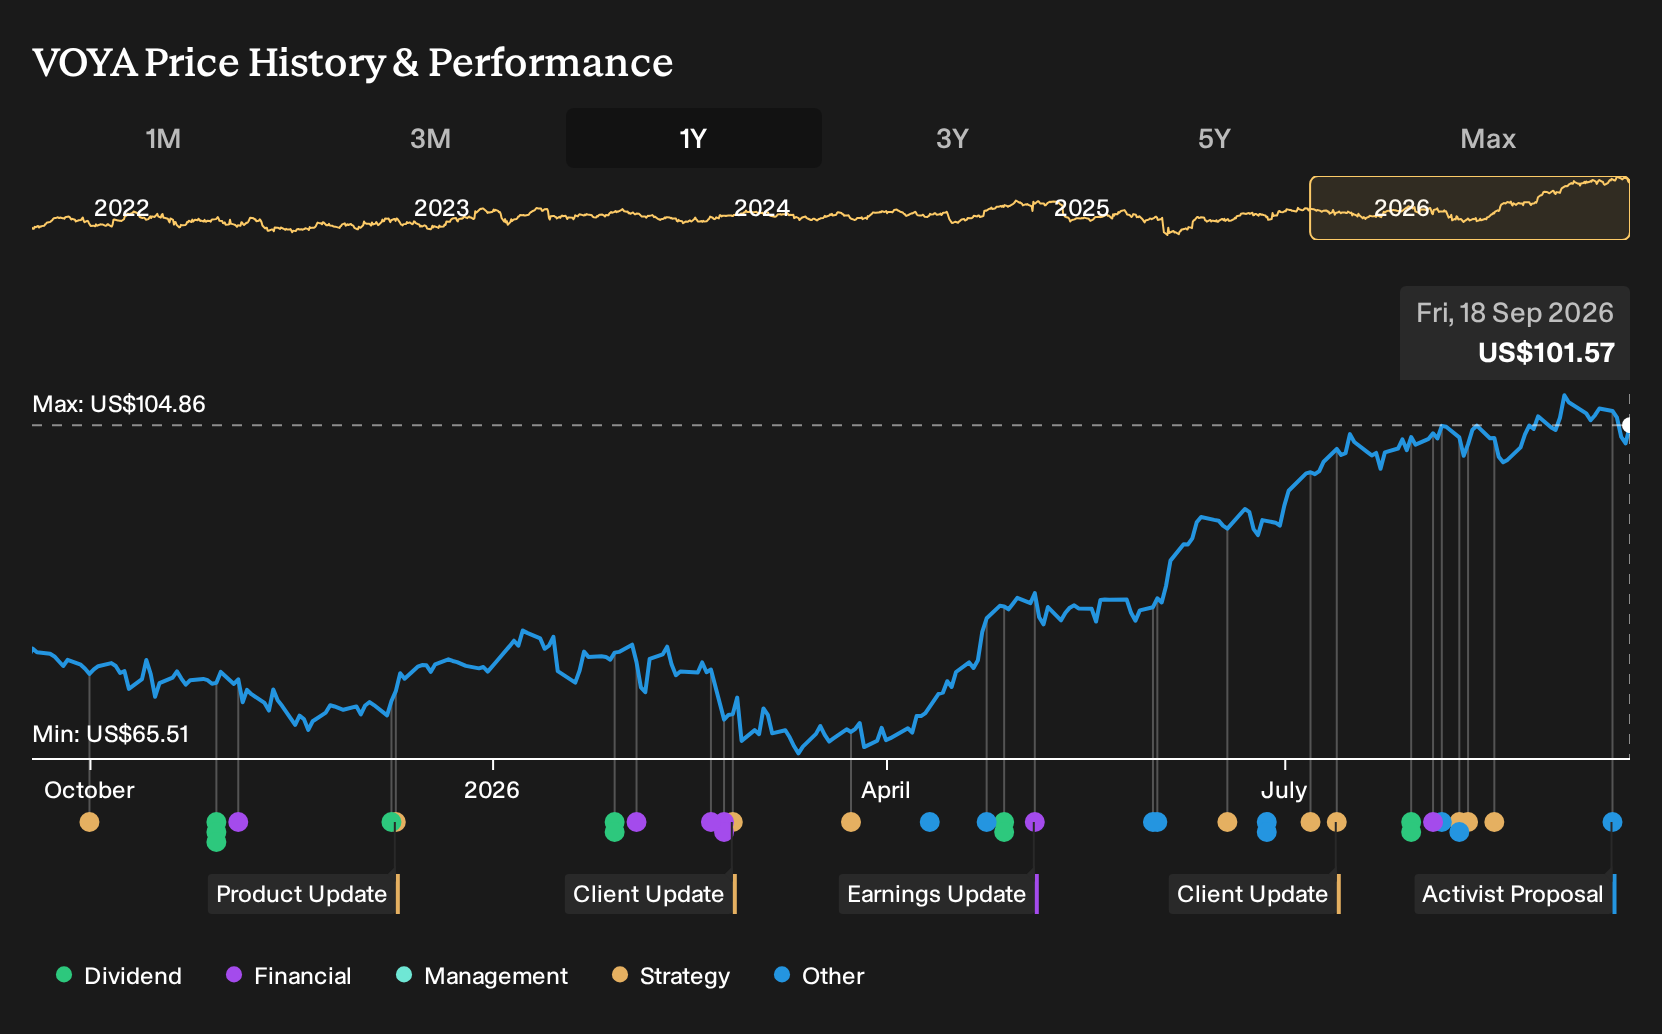Toggle the Strategy legend filter
Viewport: 1662px width, 1034px height.
tap(671, 975)
